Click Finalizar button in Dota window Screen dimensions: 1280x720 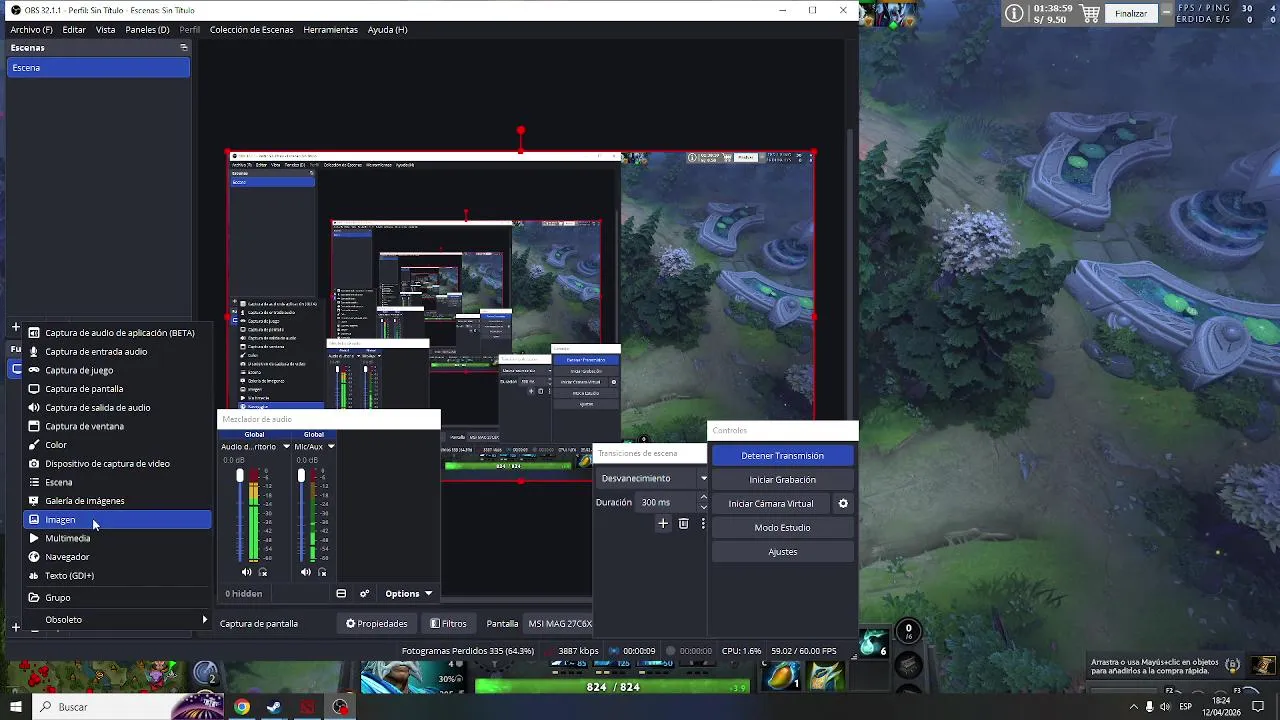click(1131, 14)
